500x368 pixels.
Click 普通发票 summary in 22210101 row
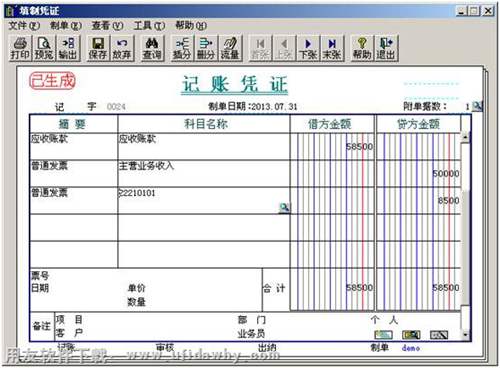coord(74,201)
